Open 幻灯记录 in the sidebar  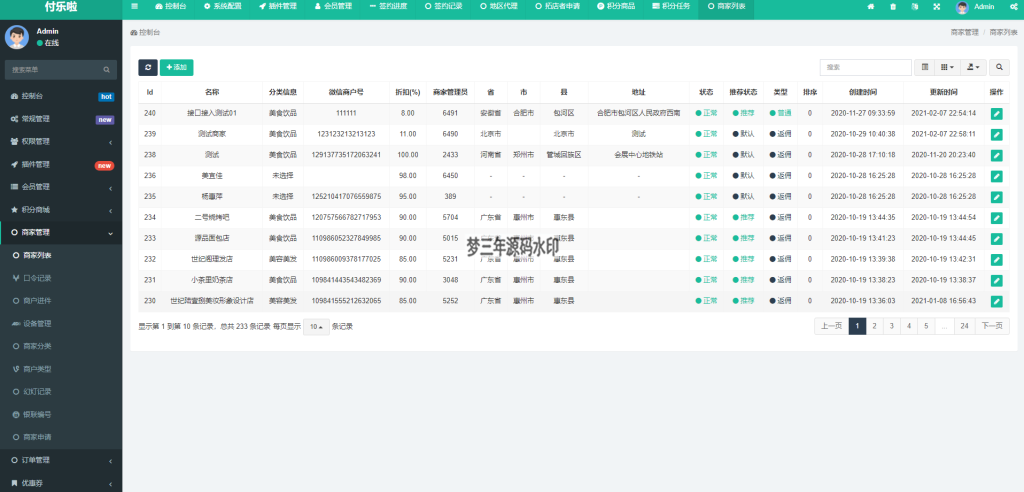[61, 392]
